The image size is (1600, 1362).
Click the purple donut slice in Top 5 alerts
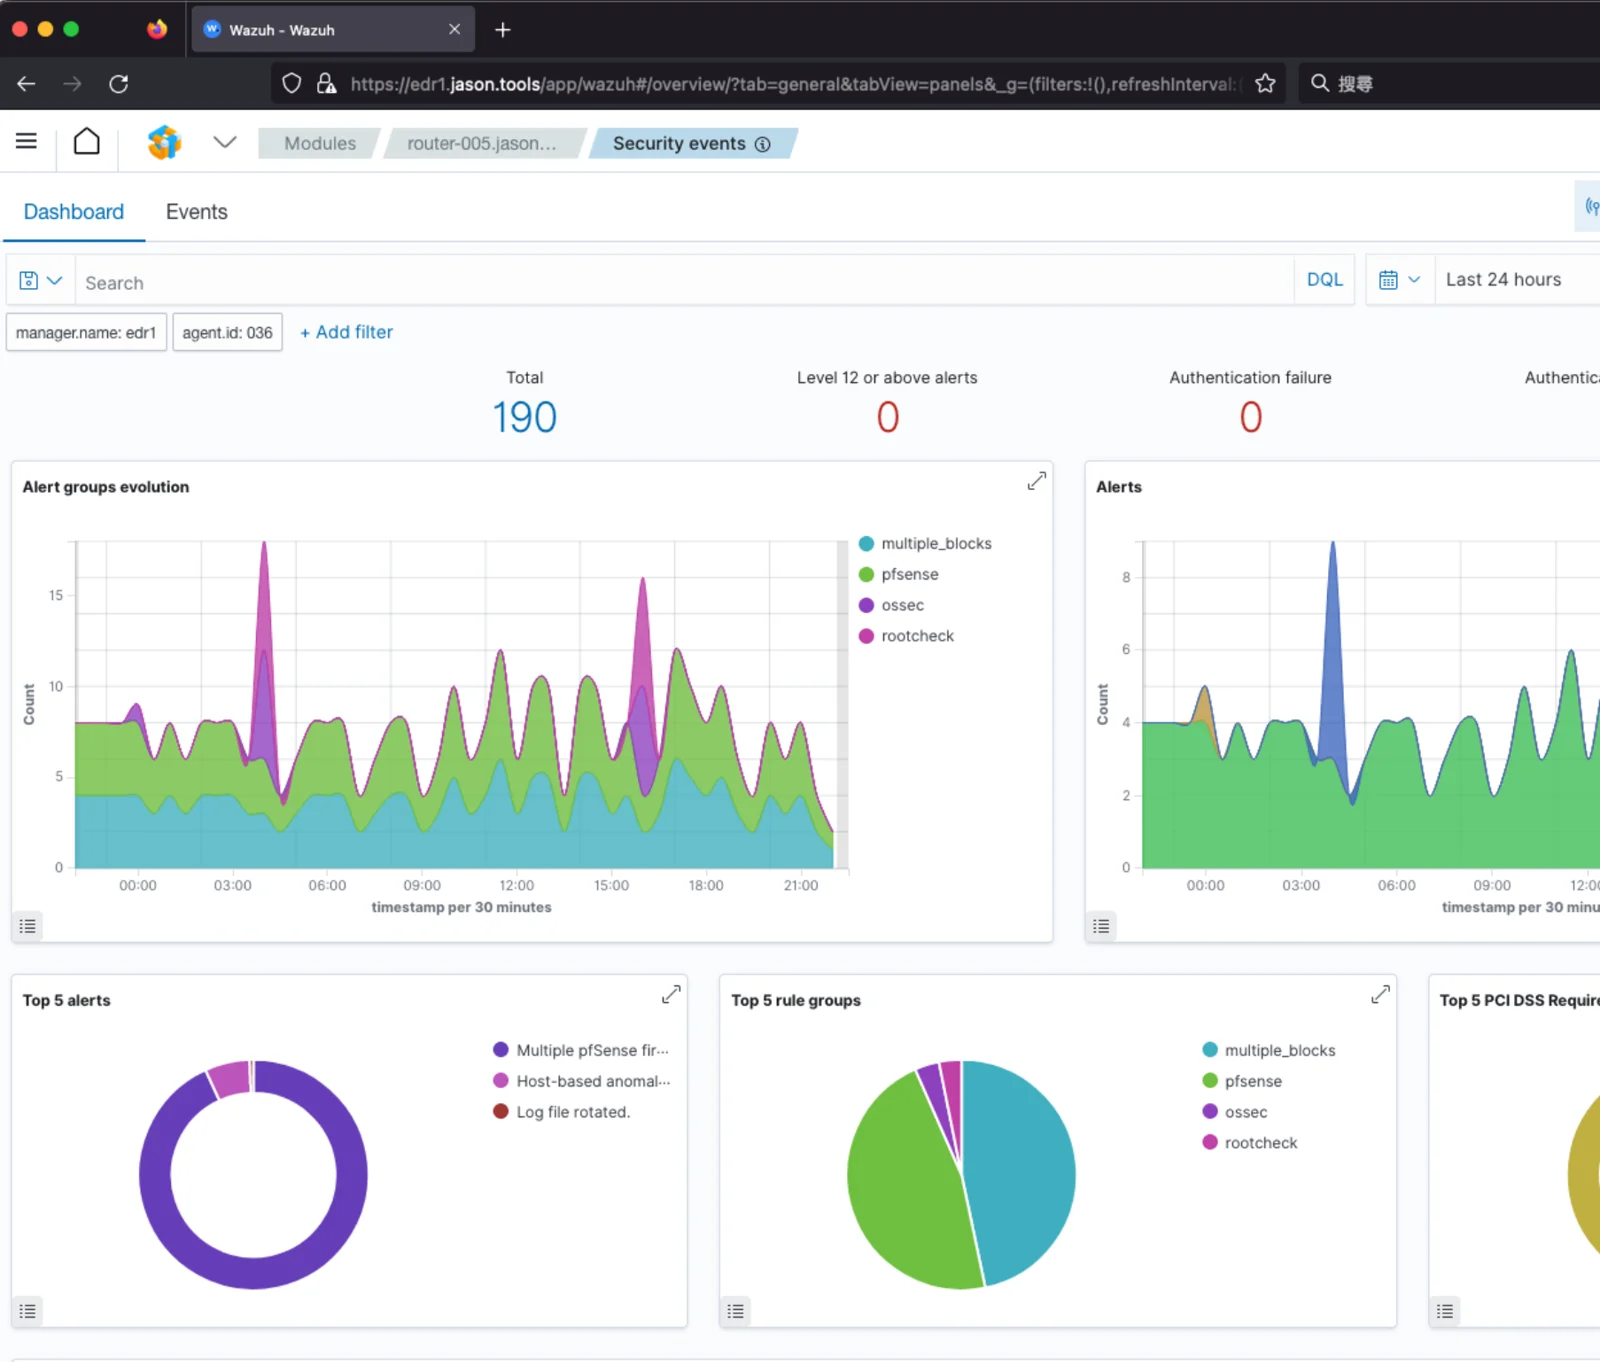pyautogui.click(x=253, y=1273)
